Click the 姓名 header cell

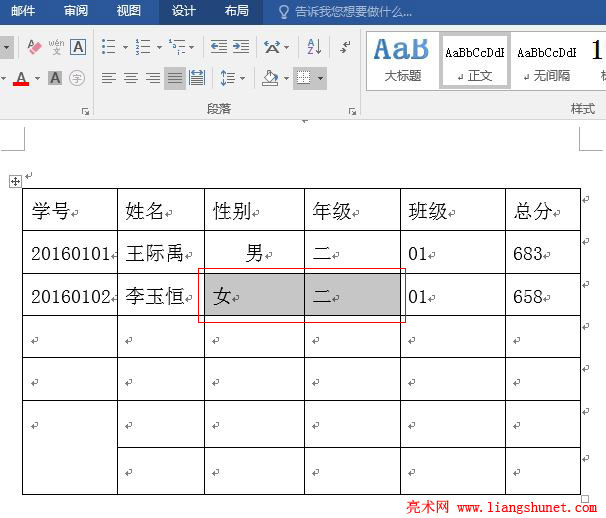pos(161,210)
